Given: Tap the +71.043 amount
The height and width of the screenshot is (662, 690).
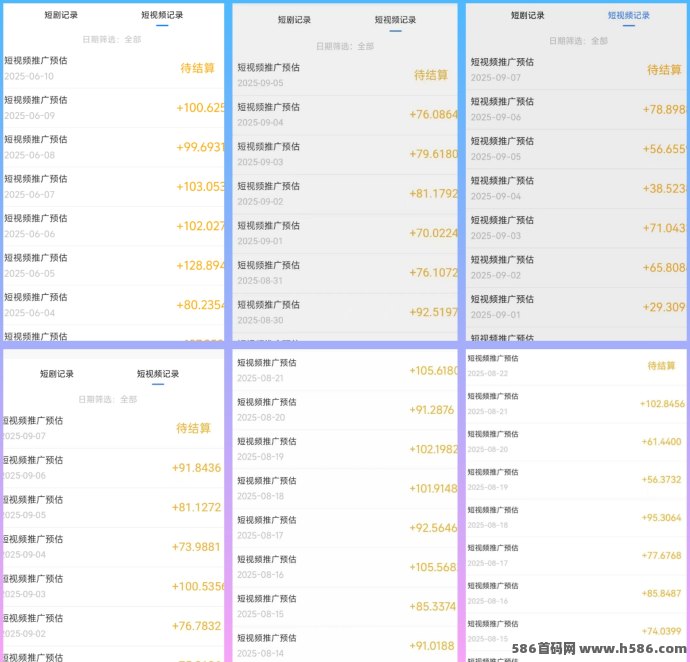Looking at the screenshot, I should 664,228.
